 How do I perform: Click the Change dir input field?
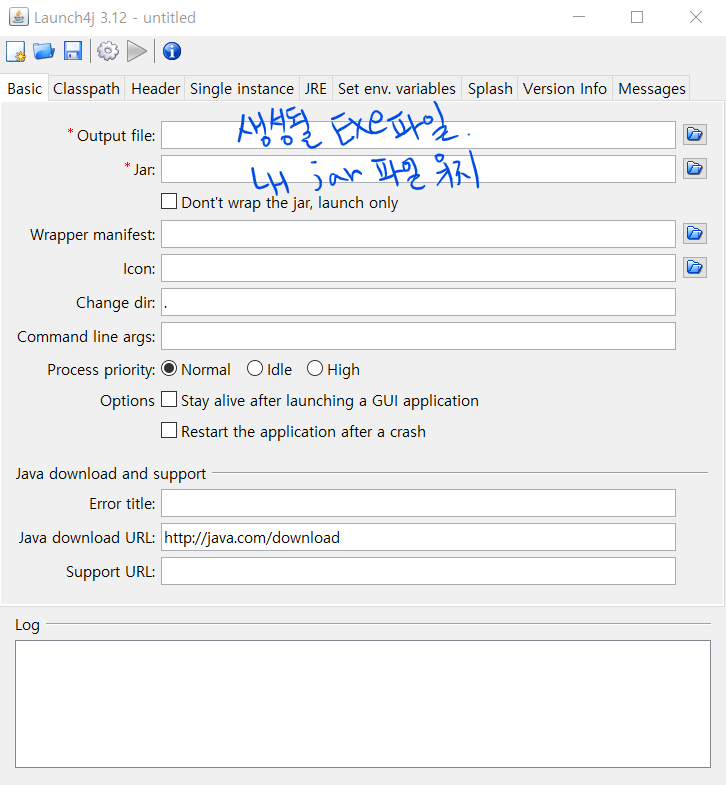pyautogui.click(x=418, y=302)
